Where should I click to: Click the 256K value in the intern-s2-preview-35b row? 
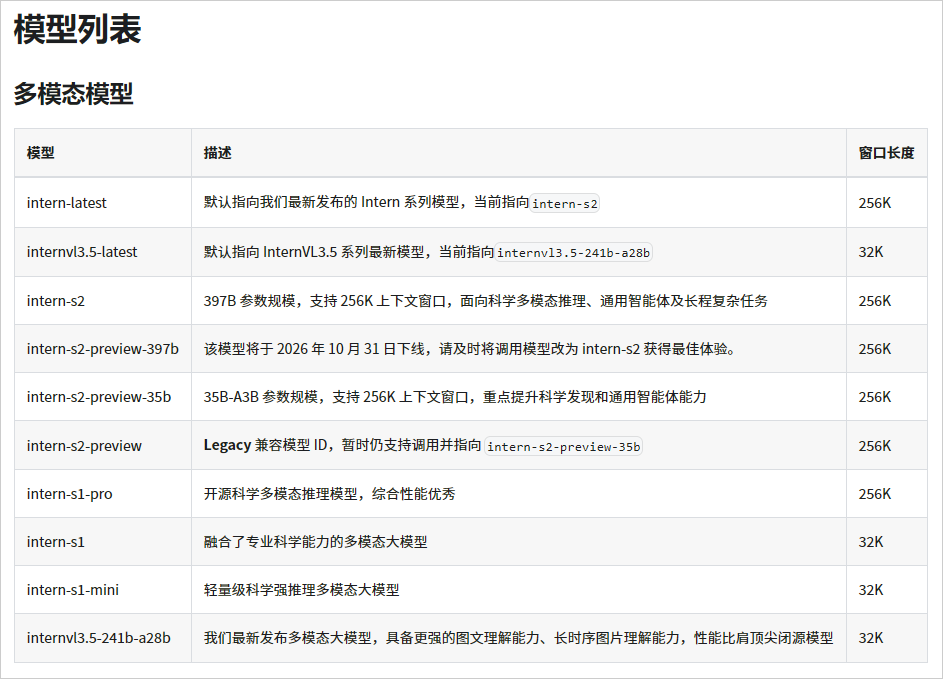pyautogui.click(x=874, y=397)
